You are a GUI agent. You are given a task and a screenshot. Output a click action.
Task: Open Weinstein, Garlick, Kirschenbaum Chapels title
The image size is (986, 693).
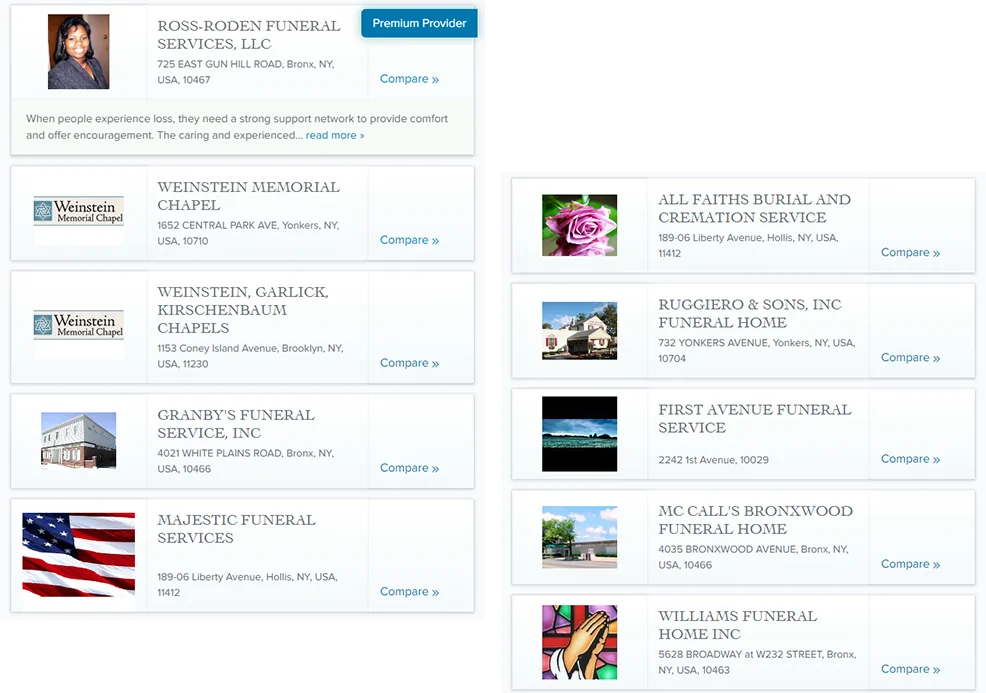pyautogui.click(x=243, y=309)
